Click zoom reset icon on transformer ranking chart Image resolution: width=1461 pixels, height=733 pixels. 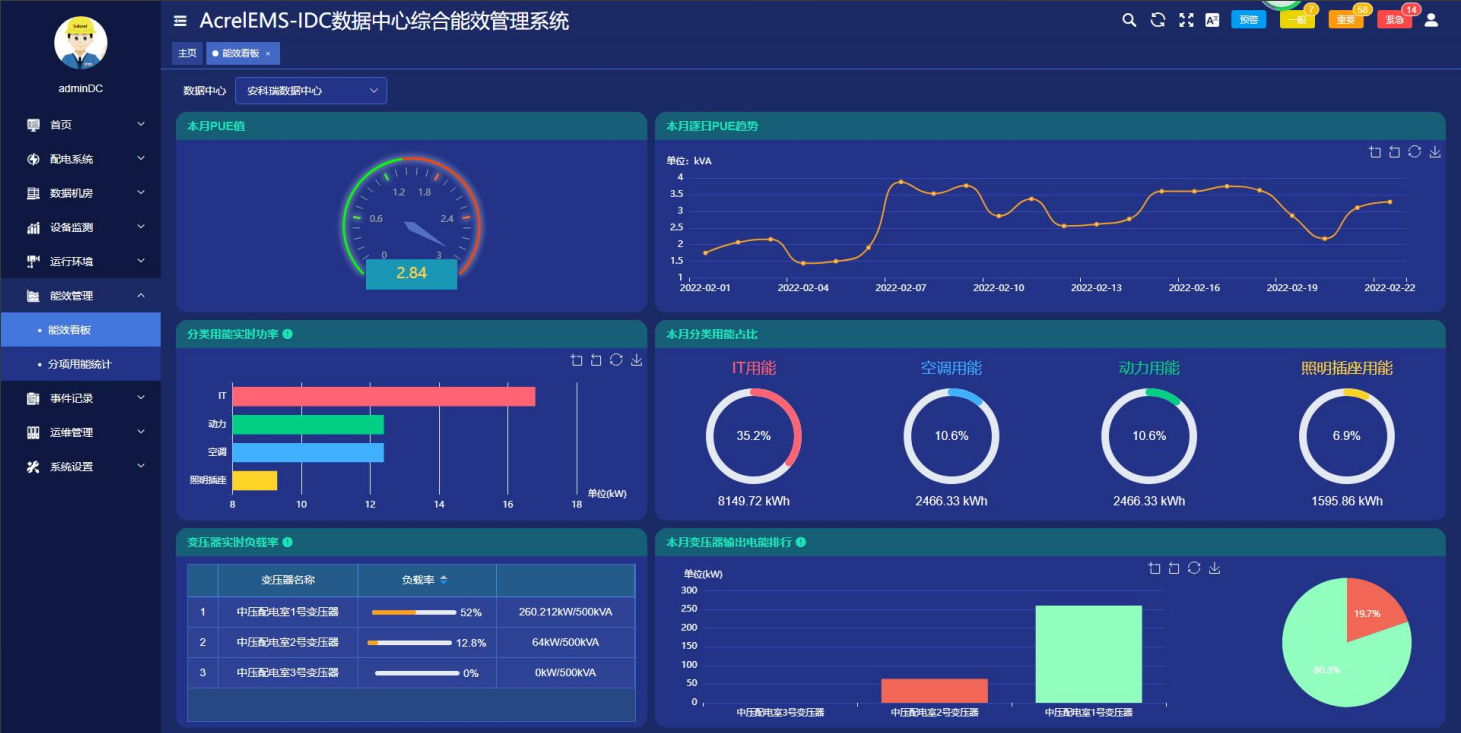pos(1174,568)
